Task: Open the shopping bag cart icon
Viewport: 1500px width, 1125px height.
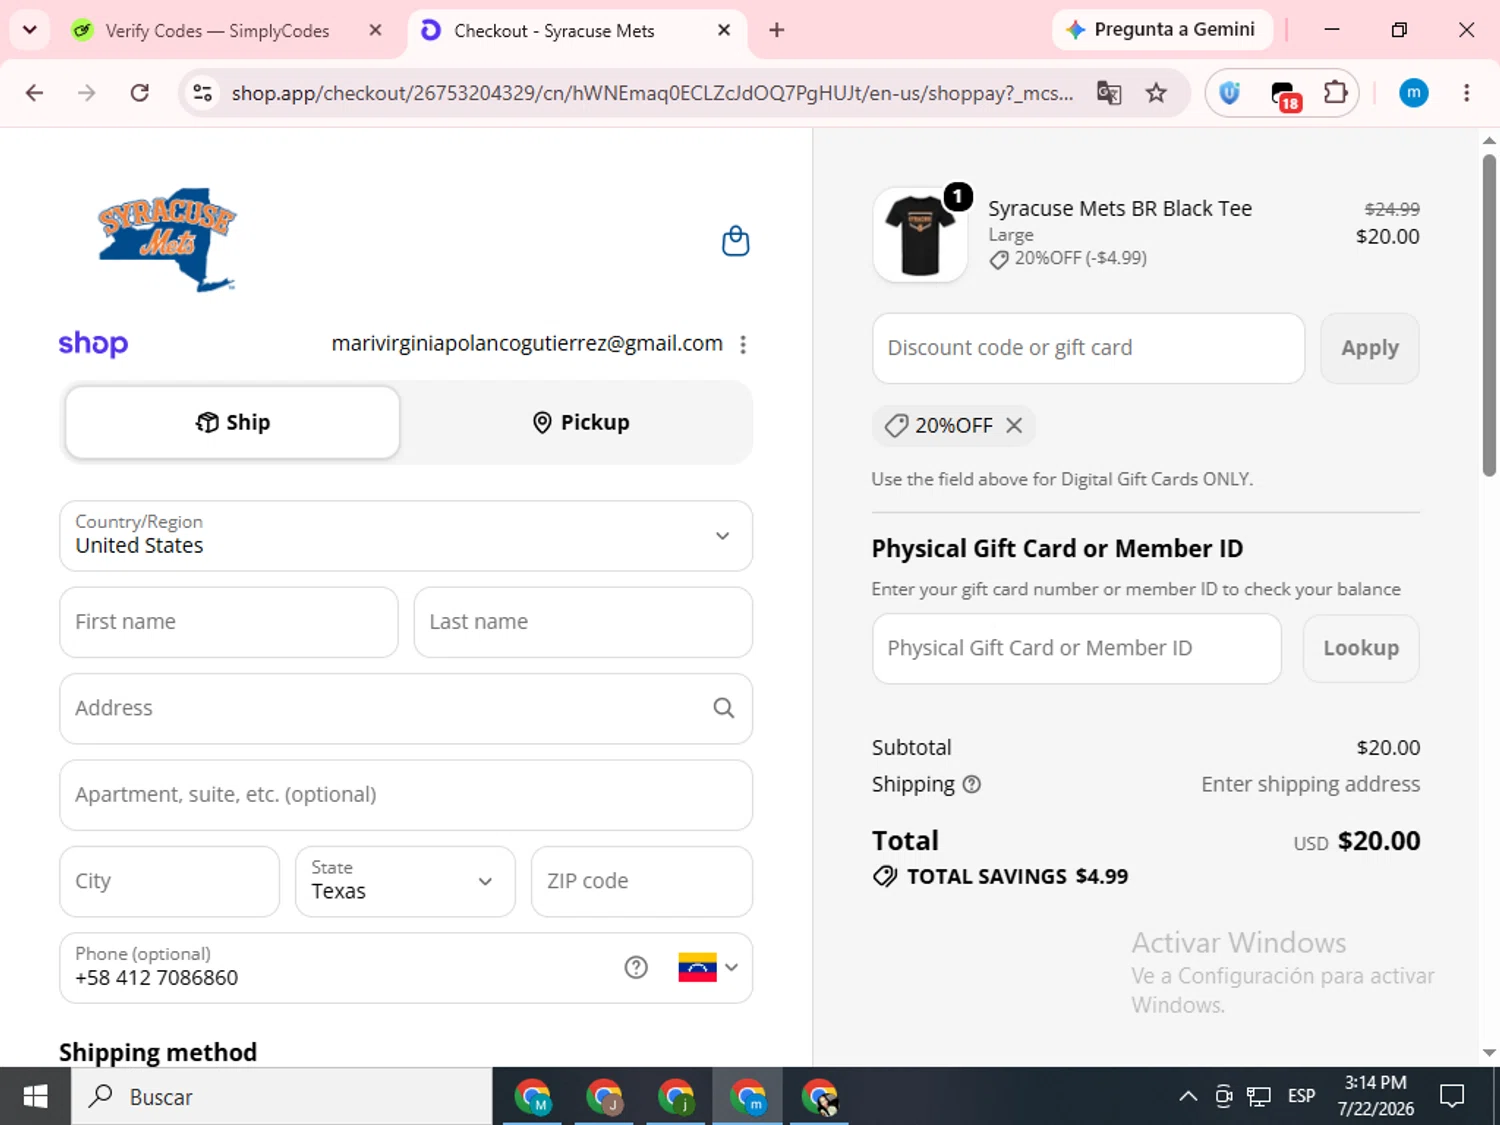Action: click(x=736, y=241)
